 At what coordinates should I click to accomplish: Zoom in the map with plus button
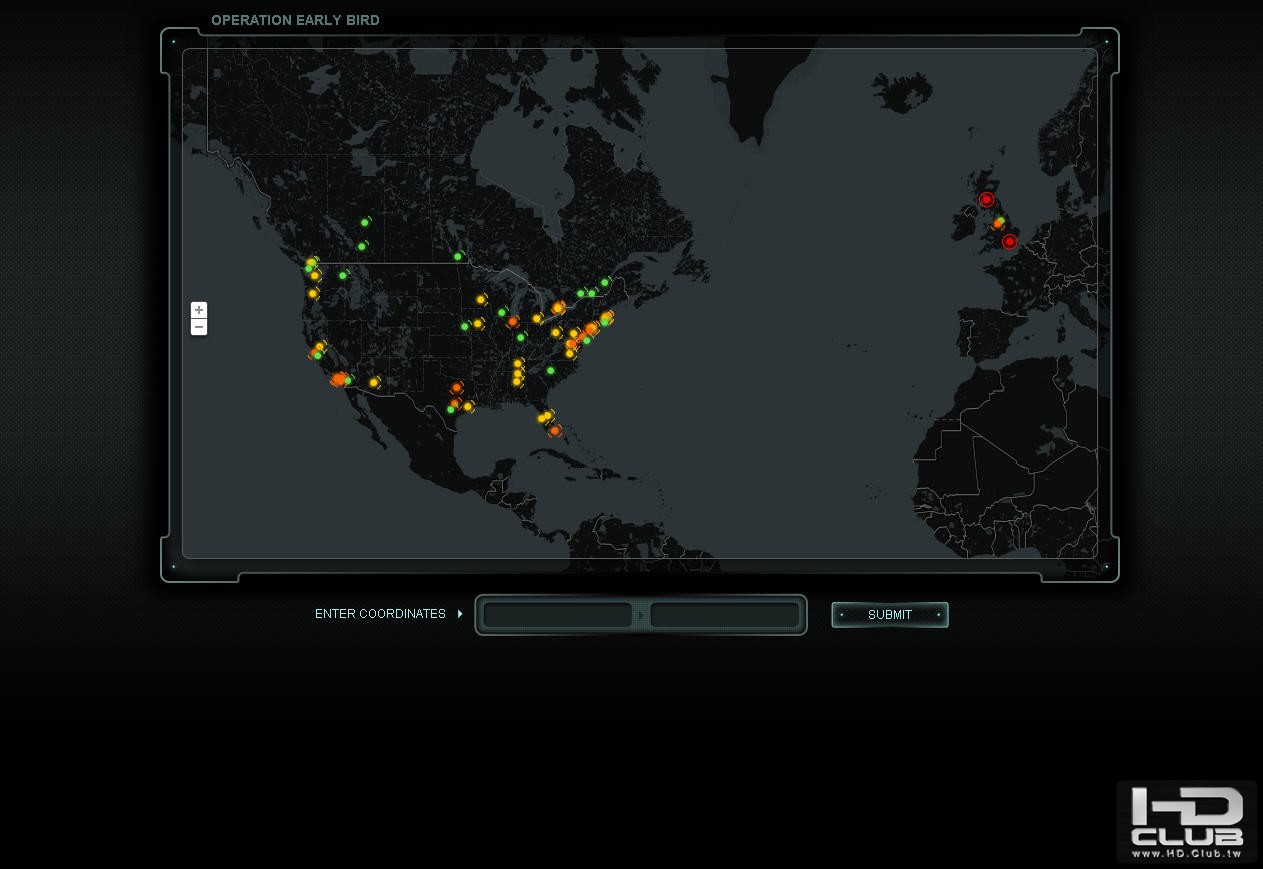(x=199, y=310)
